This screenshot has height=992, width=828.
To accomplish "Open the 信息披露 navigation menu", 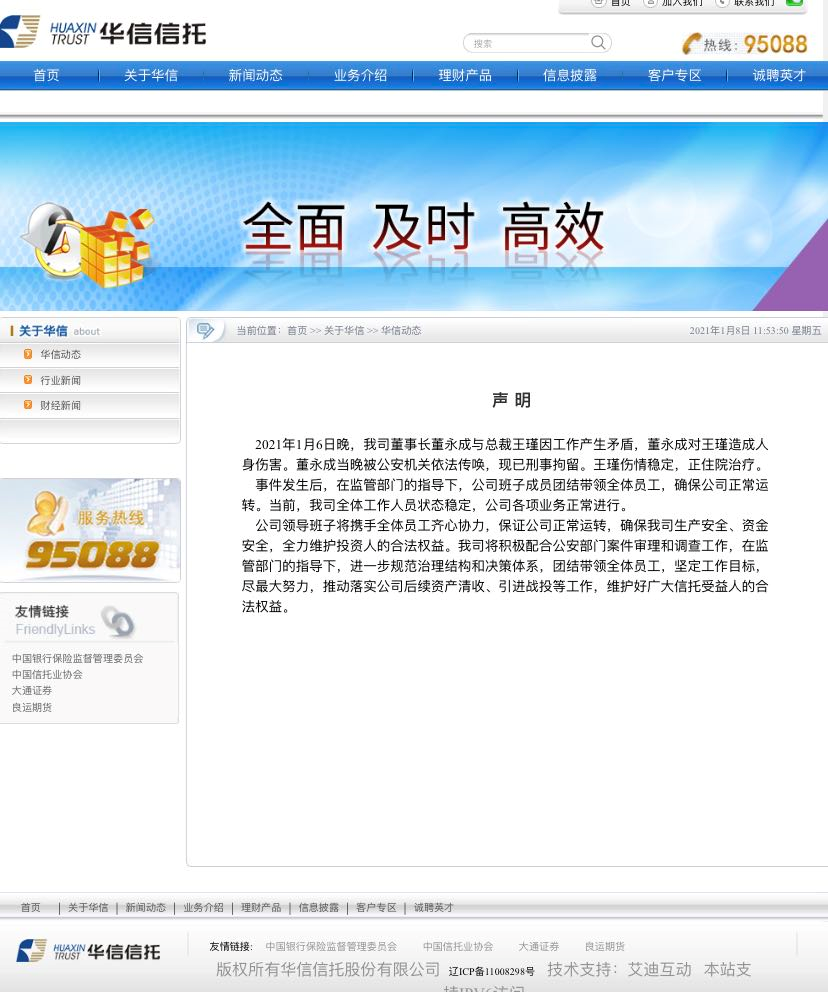I will pos(569,75).
